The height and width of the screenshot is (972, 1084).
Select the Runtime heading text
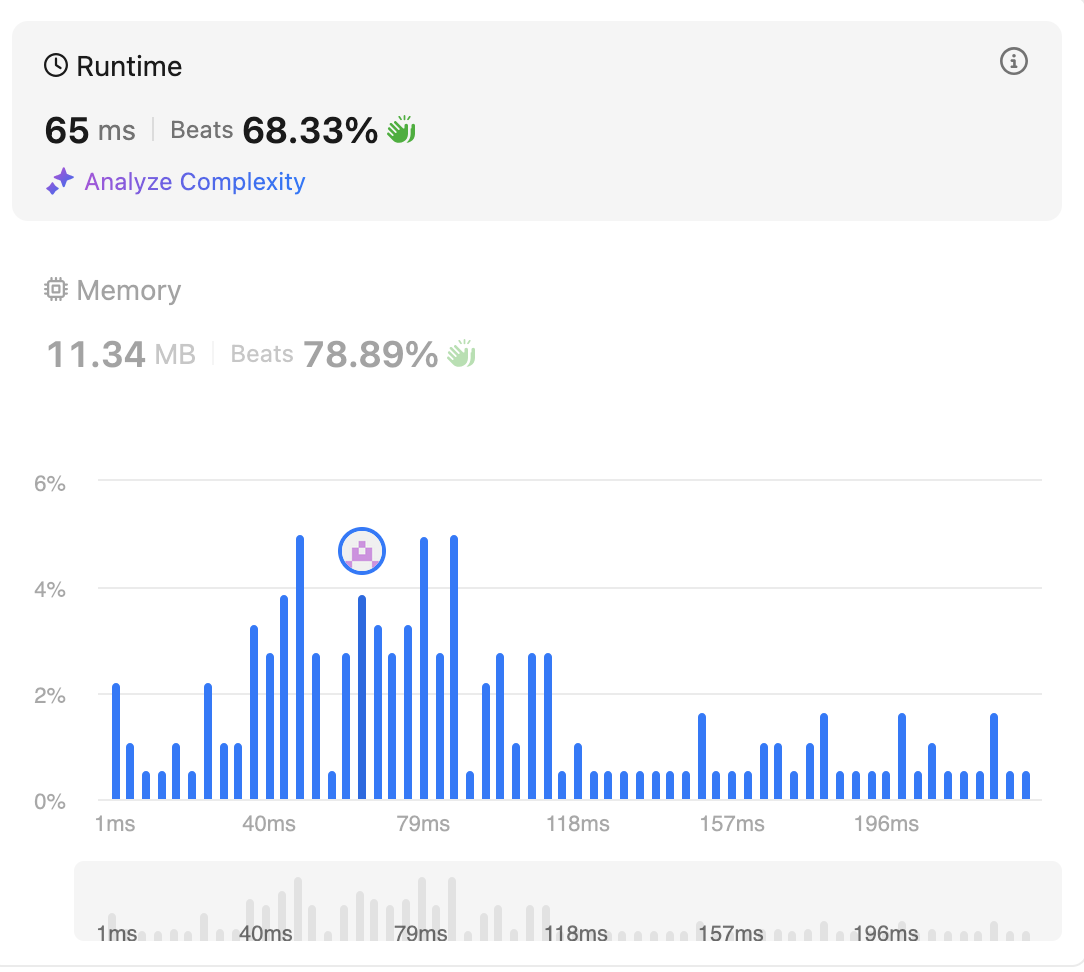click(129, 67)
